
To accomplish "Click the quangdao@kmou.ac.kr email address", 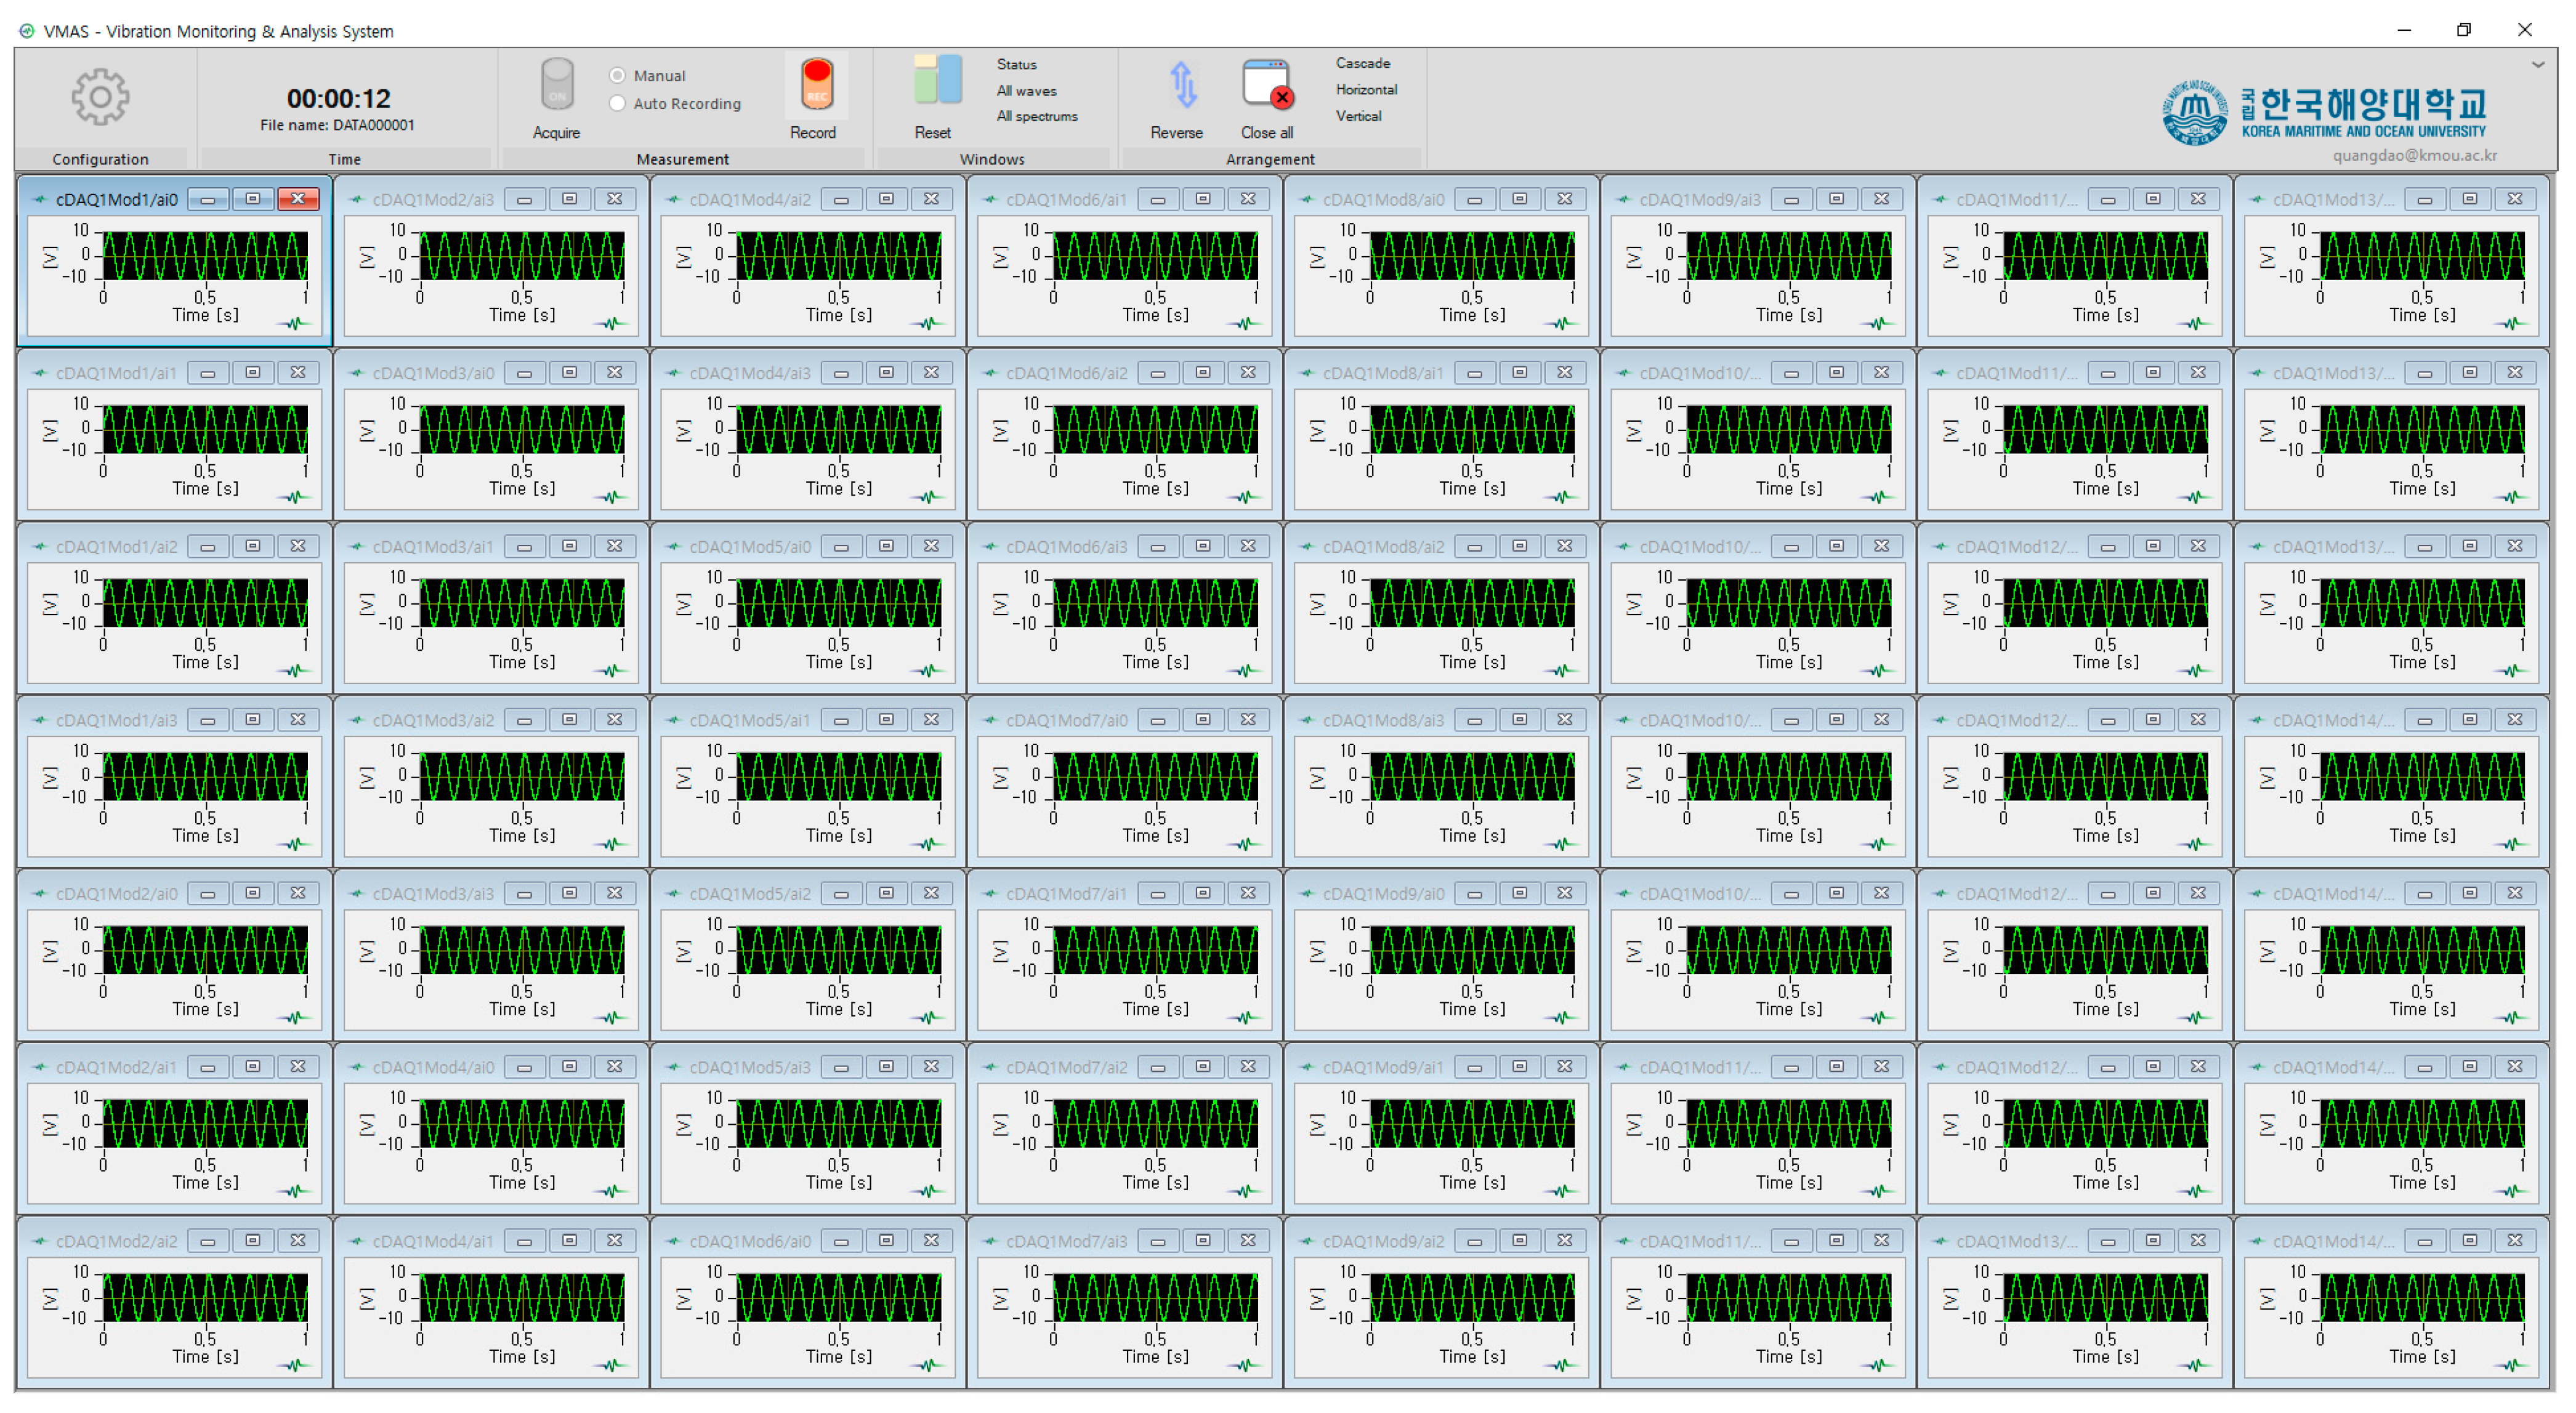I will pyautogui.click(x=2415, y=155).
